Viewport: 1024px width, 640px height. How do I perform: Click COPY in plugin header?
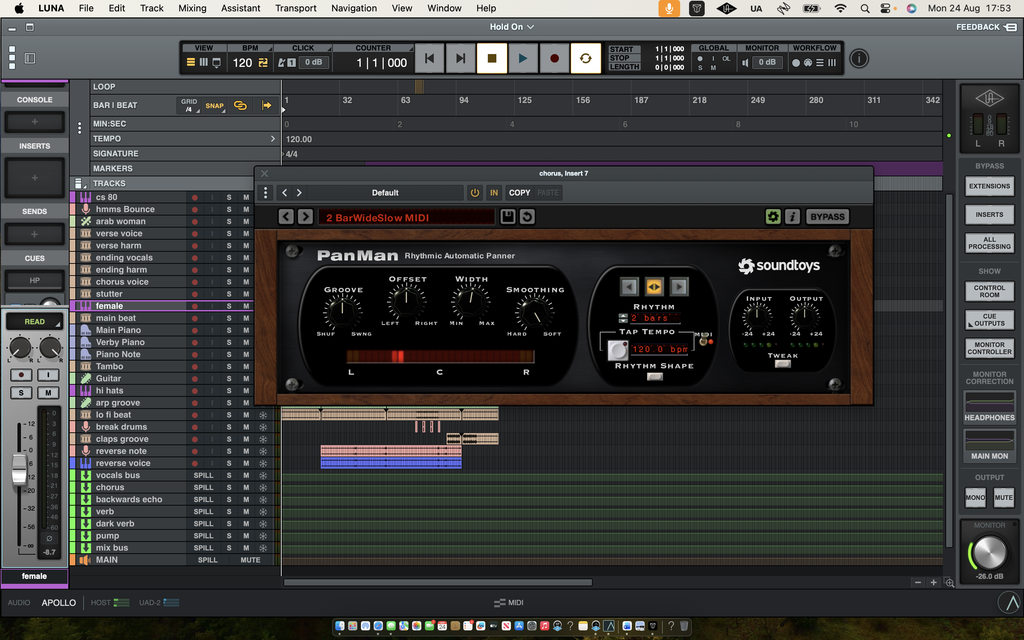click(x=519, y=193)
